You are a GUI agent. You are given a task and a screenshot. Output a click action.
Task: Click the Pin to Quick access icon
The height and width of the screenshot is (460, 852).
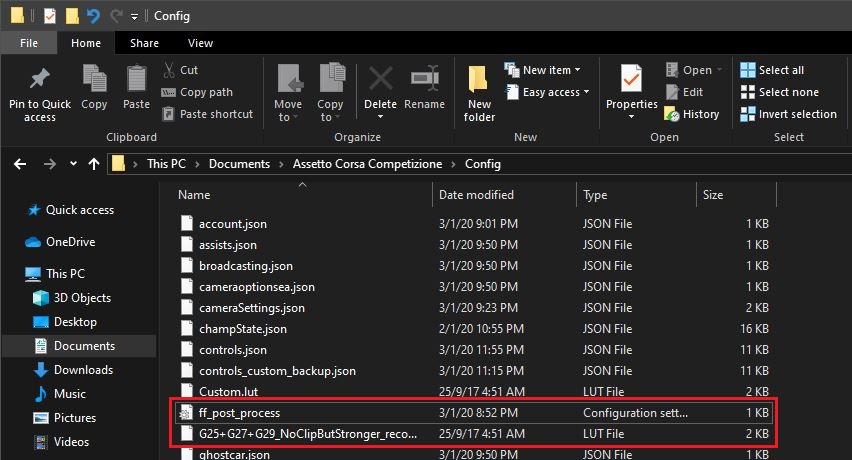[40, 80]
